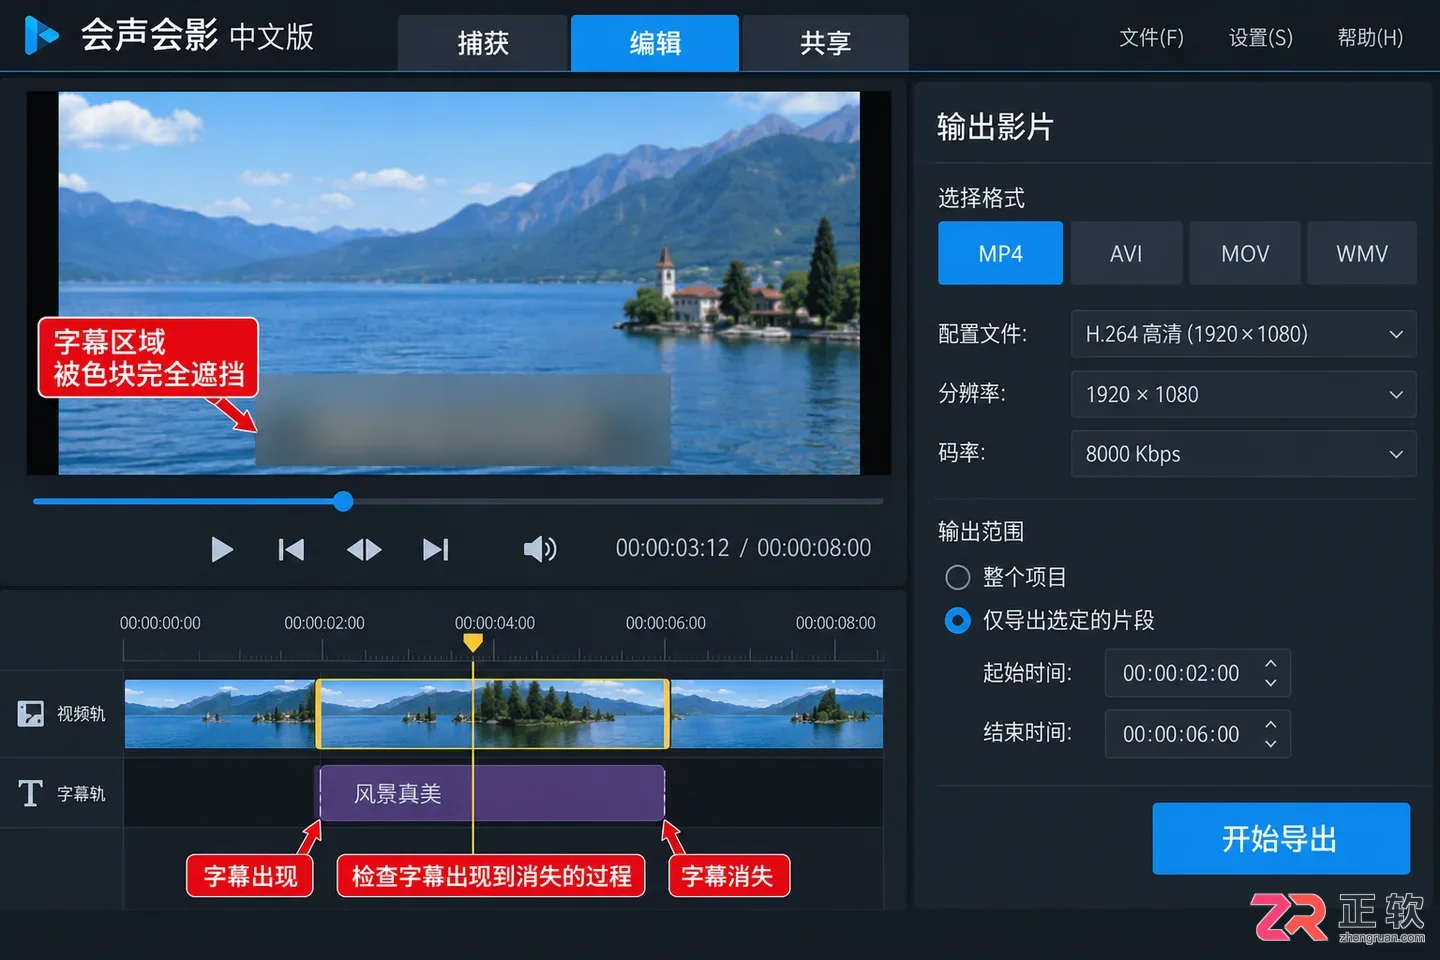Click the video preview image
The image size is (1440, 960).
(x=459, y=283)
